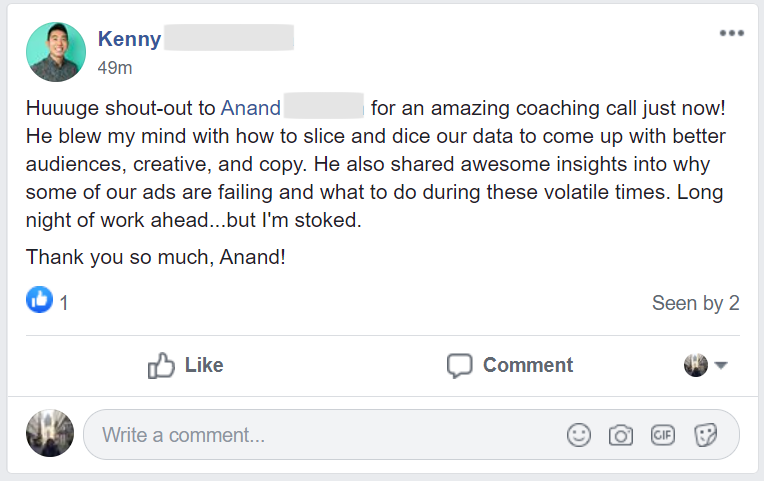Click your avatar beside the comment box
764x481 pixels.
50,434
